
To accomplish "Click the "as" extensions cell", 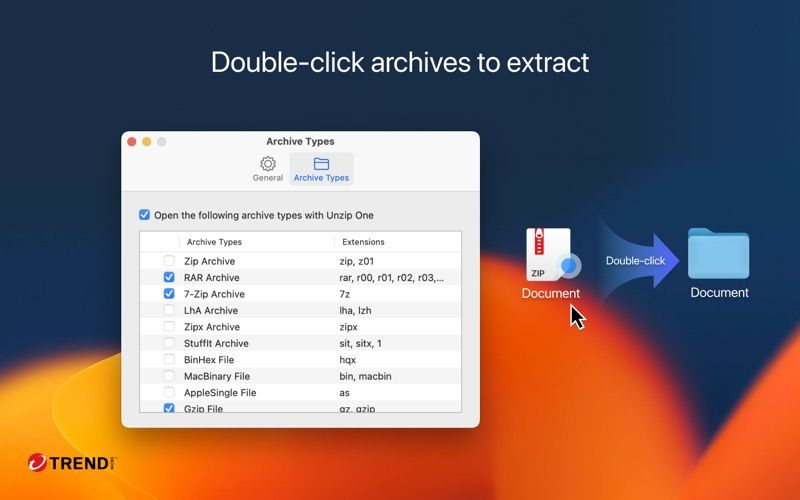I will point(344,392).
